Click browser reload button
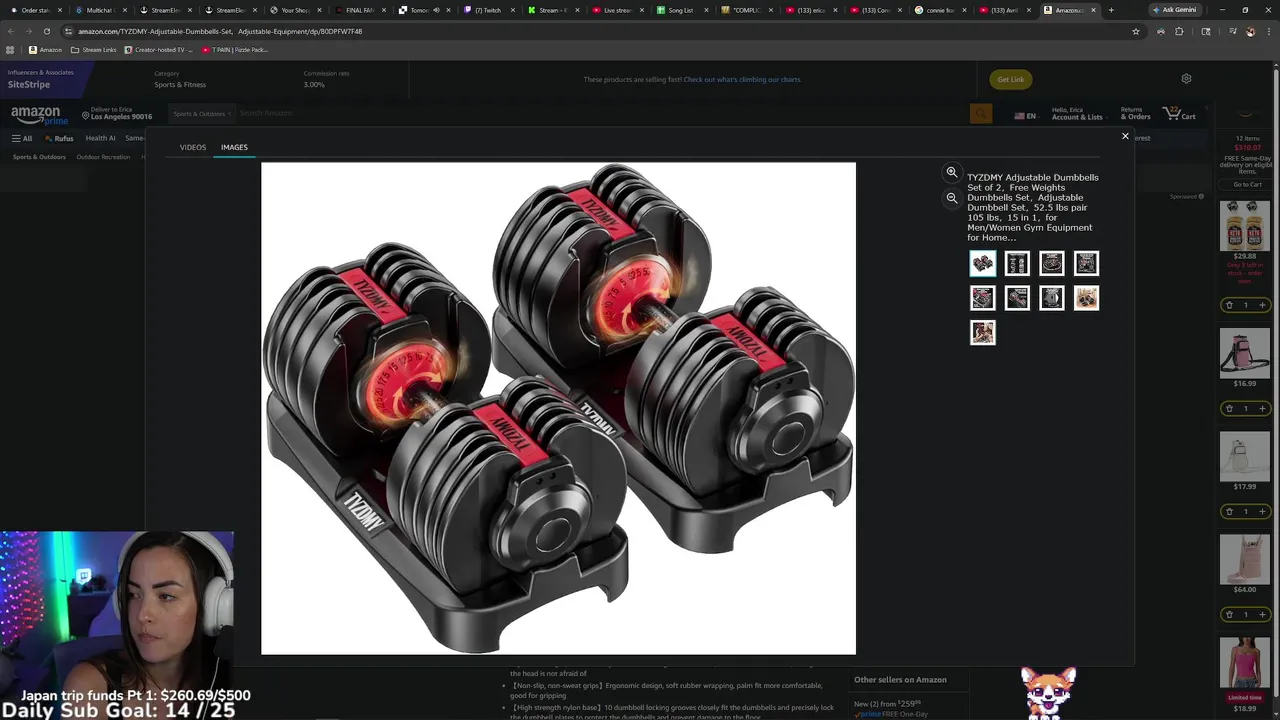Screen dimensions: 1280x720 (x=46, y=31)
